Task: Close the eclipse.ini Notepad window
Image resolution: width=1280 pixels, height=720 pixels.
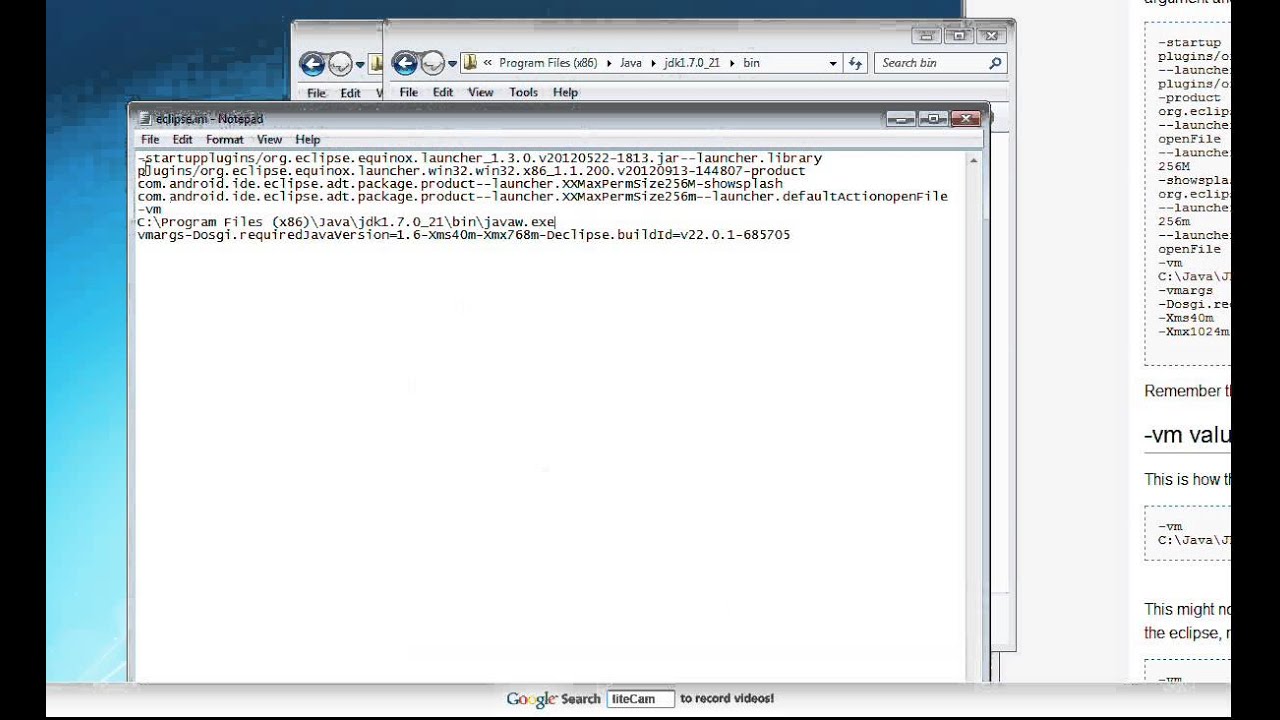Action: coord(965,118)
